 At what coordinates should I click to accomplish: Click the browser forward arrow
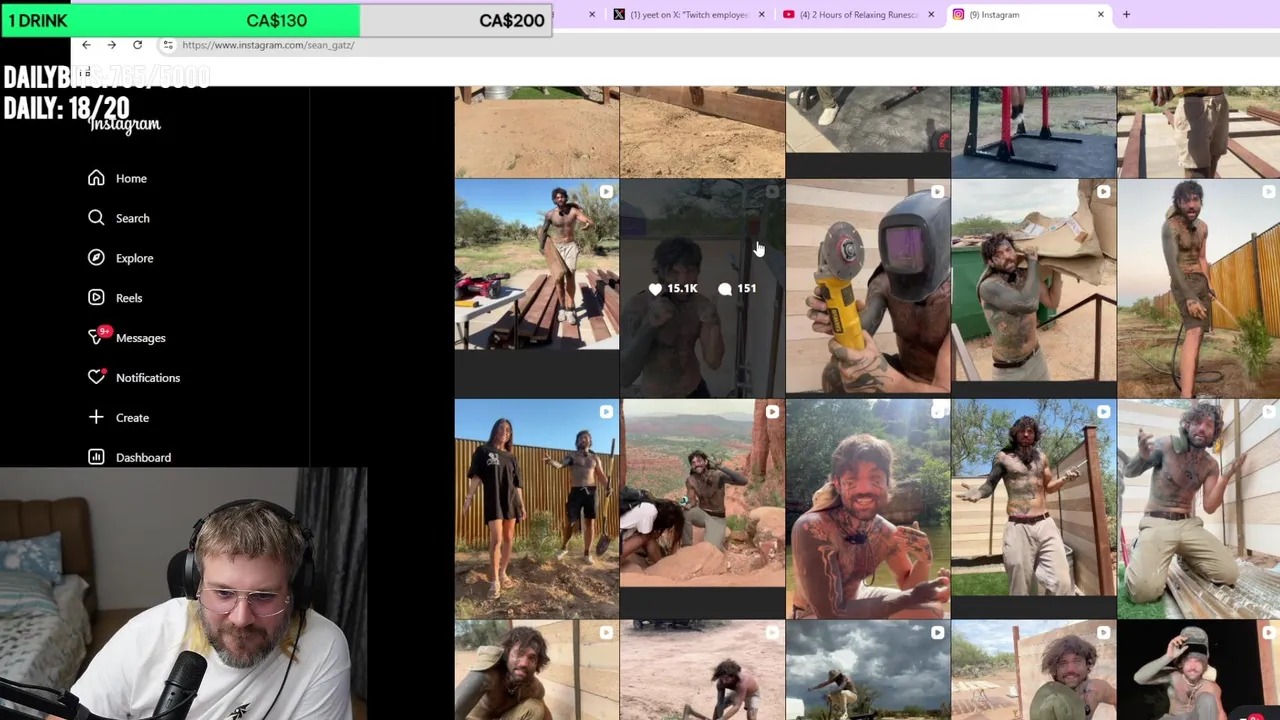[x=112, y=45]
